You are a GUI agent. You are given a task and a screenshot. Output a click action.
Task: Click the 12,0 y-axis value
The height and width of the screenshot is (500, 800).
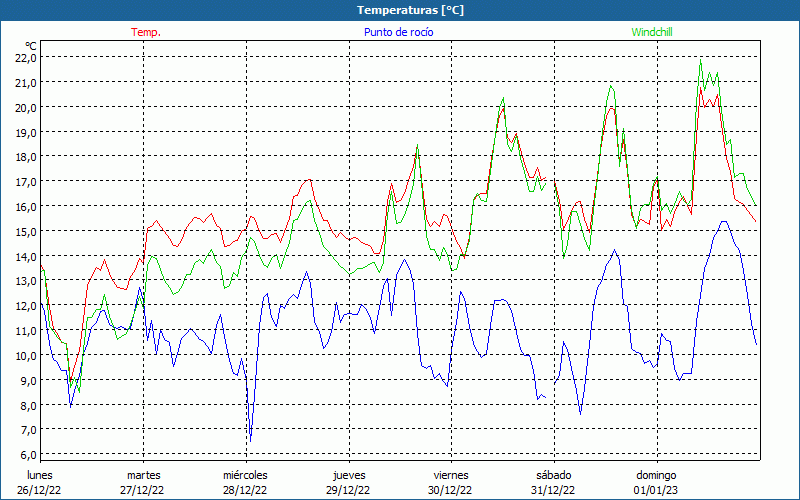click(x=27, y=306)
